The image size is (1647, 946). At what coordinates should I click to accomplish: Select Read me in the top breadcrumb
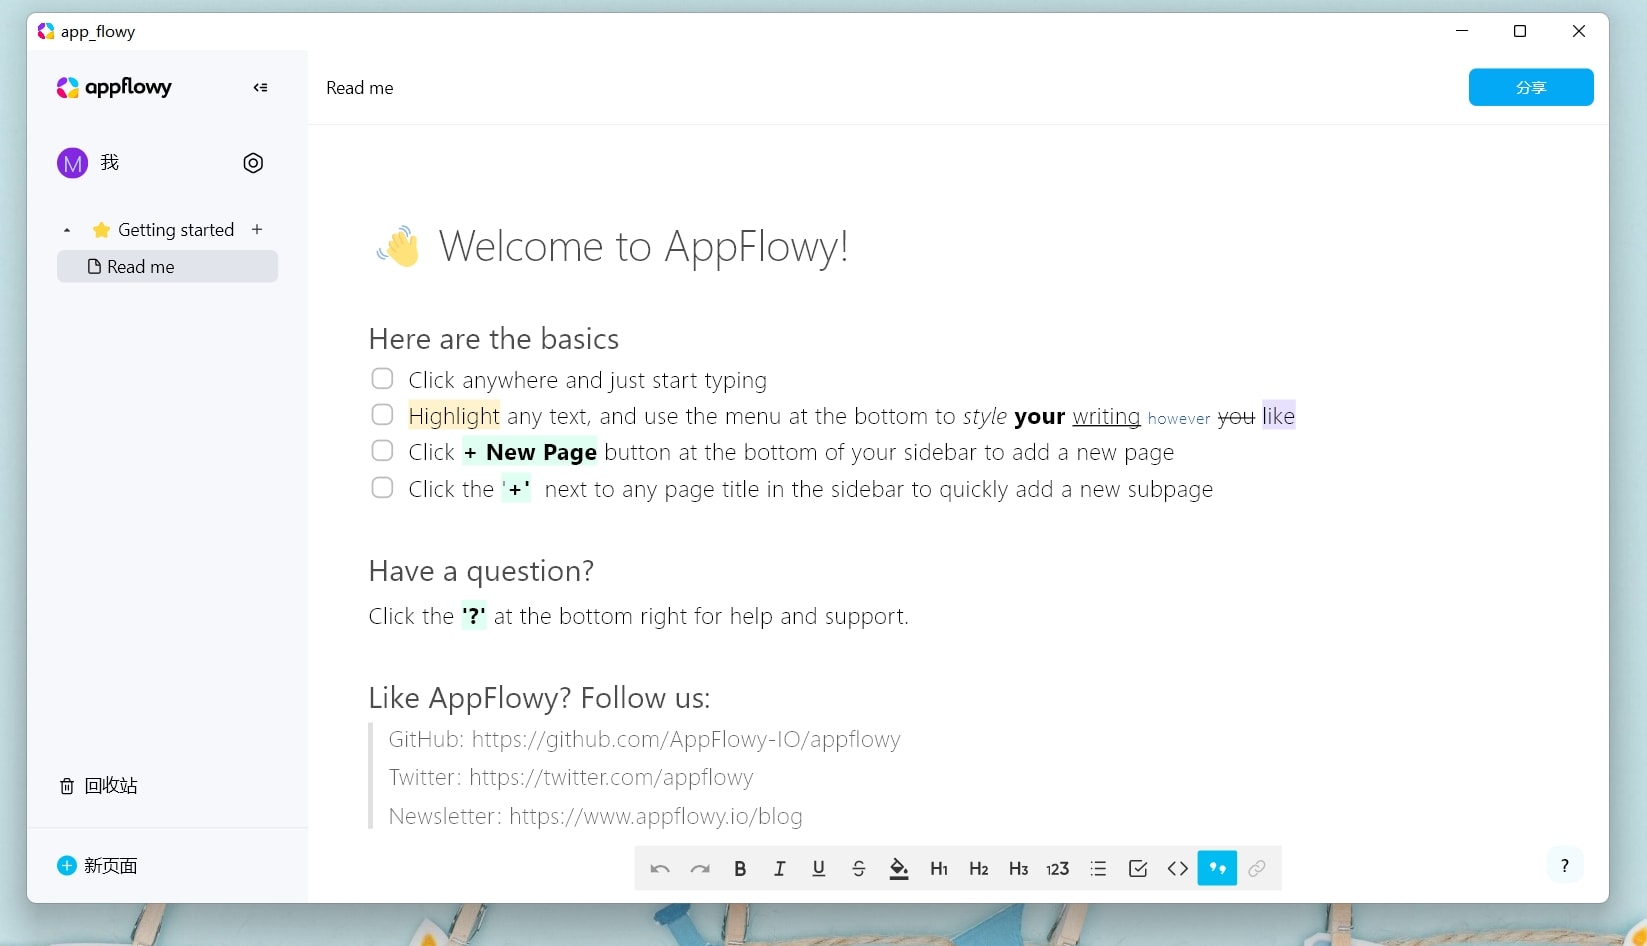tap(359, 88)
